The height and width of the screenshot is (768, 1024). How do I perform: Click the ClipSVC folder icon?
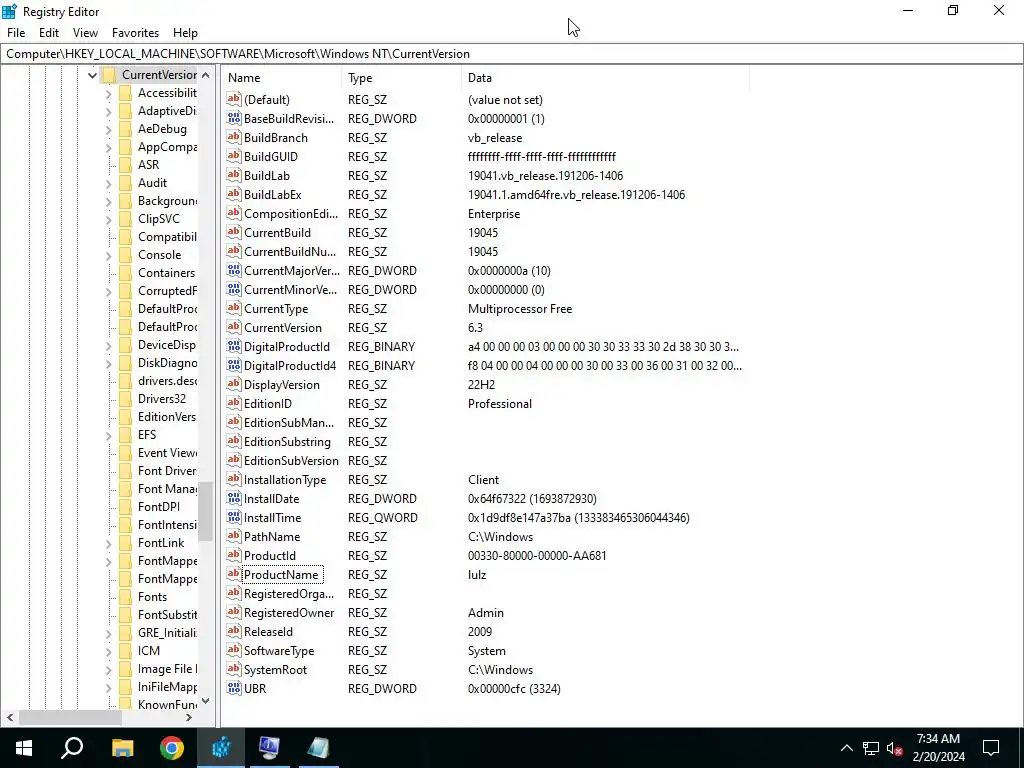click(126, 219)
